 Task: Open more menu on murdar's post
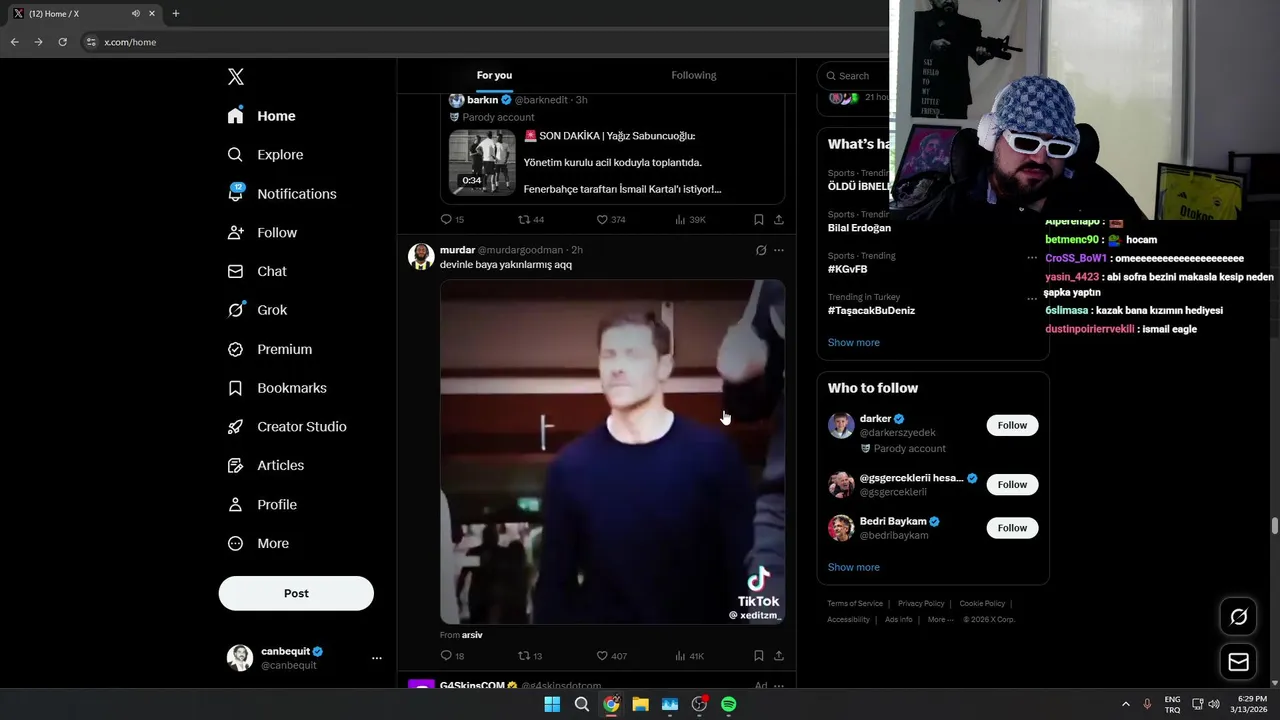point(779,250)
